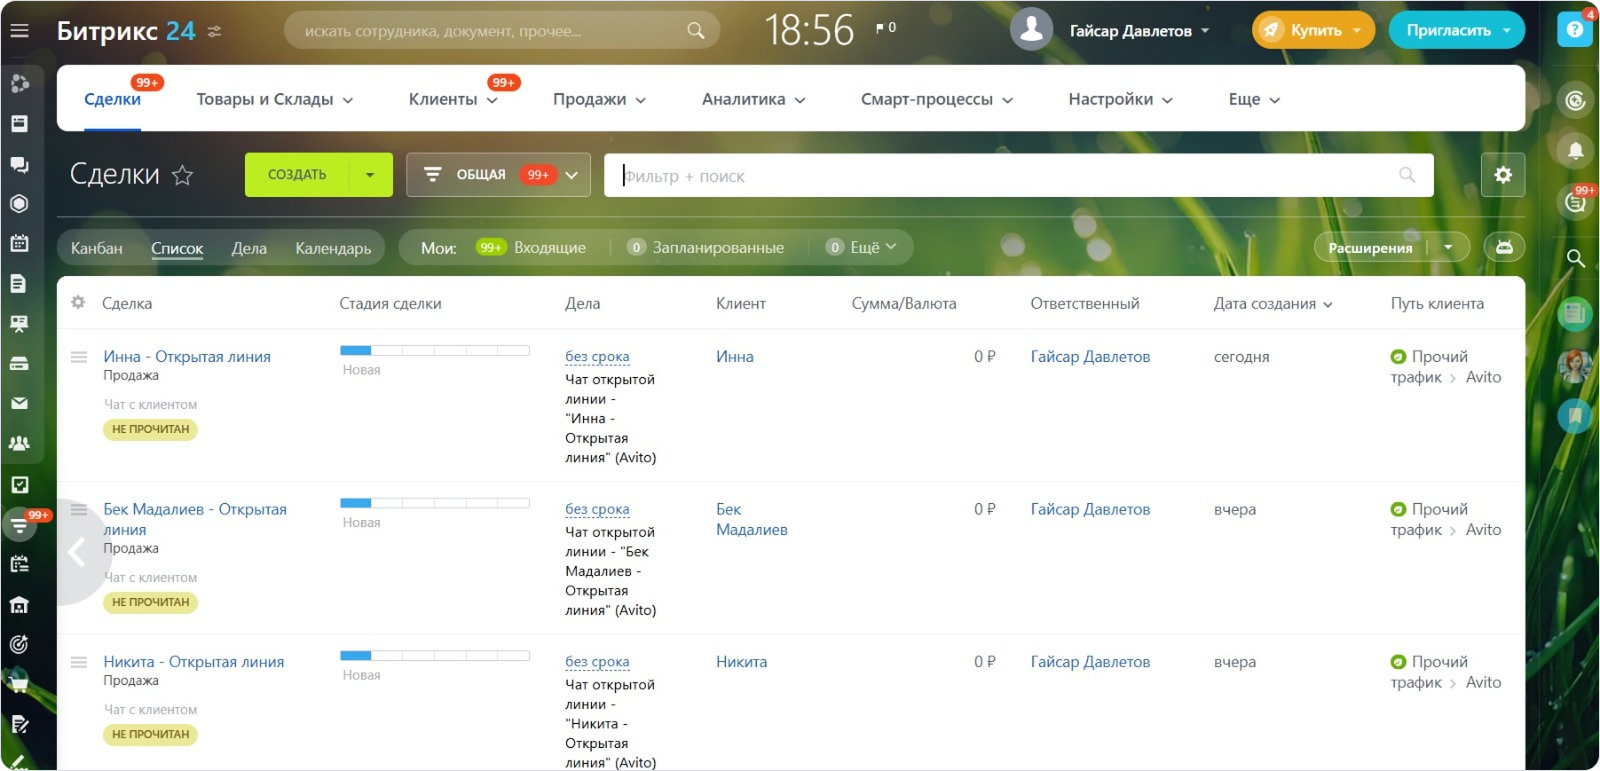
Task: Click the star to favorite Сделки page
Action: 182,176
